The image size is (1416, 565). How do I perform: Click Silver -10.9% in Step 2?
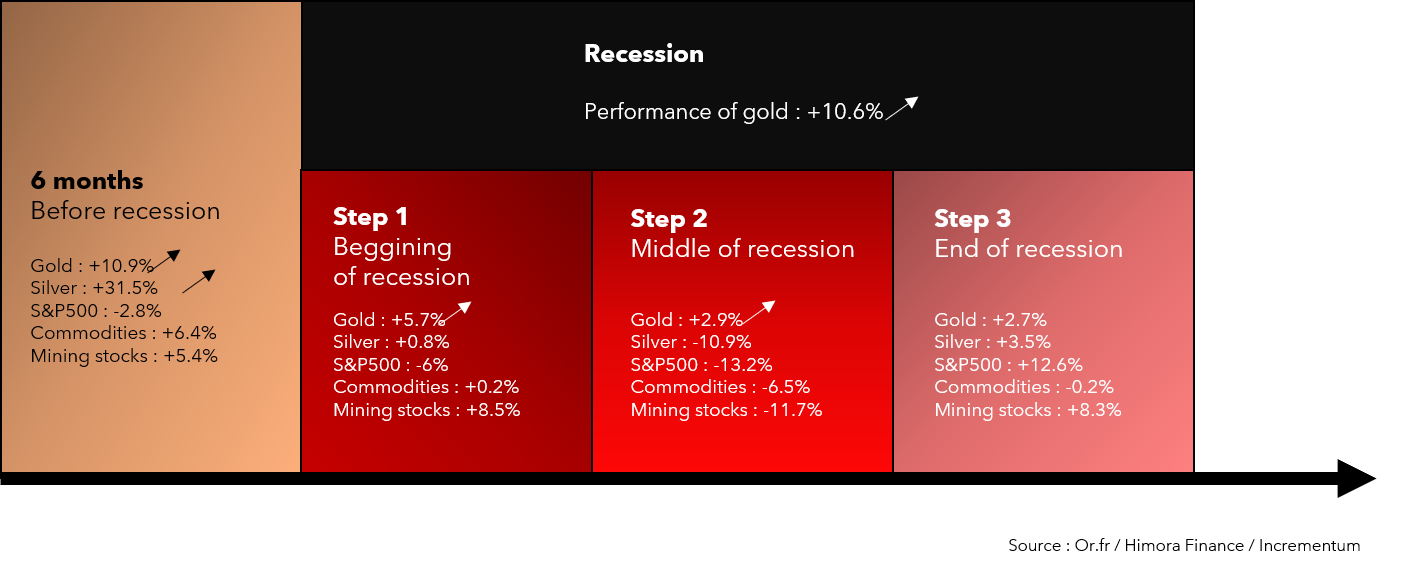coord(691,342)
